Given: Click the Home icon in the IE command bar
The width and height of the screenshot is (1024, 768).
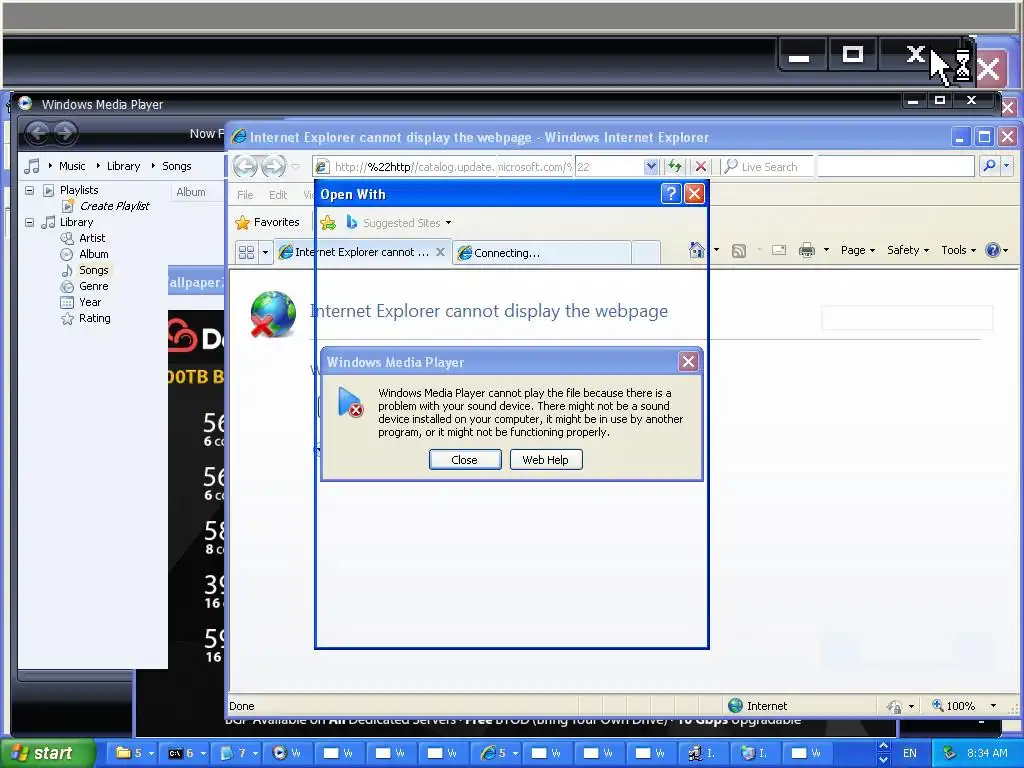Looking at the screenshot, I should 697,250.
